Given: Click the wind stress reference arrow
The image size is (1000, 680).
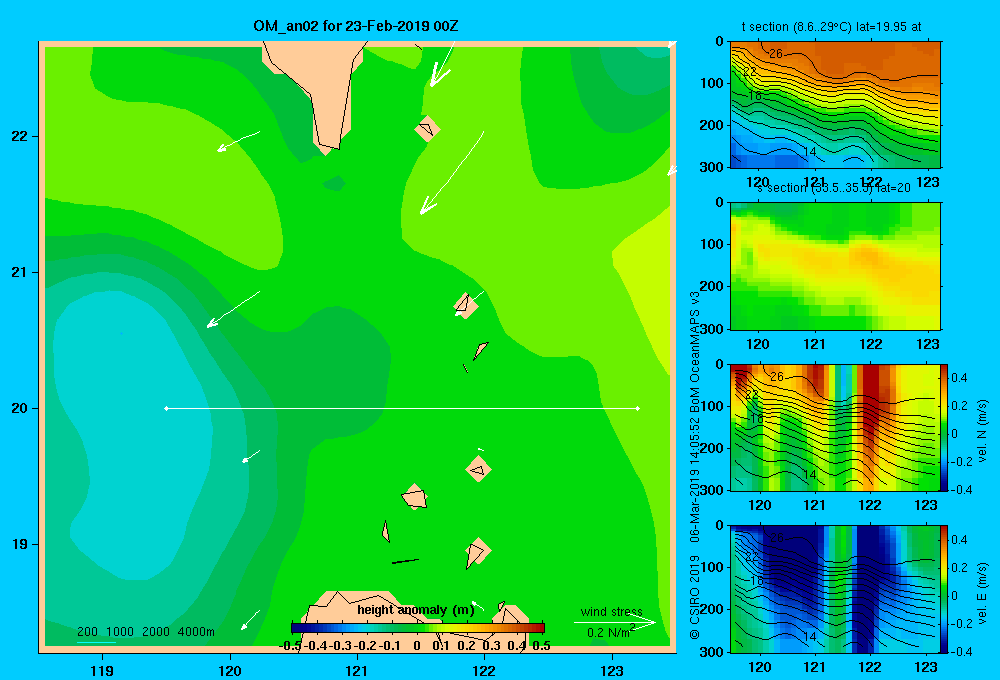Looking at the screenshot, I should point(615,622).
